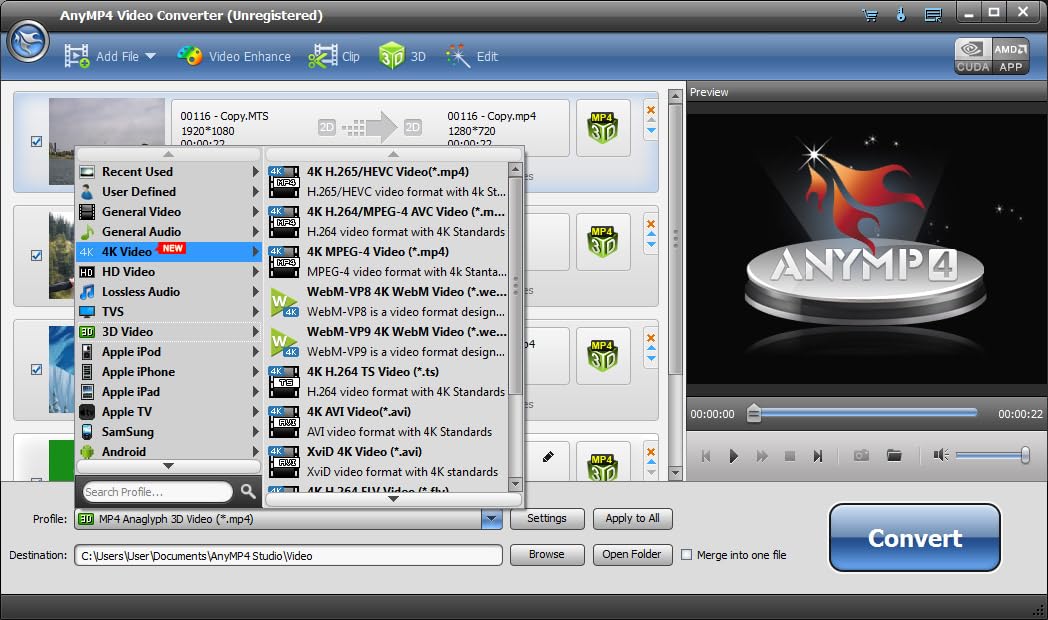Image resolution: width=1048 pixels, height=620 pixels.
Task: Open the Profile dropdown arrow
Action: 491,519
